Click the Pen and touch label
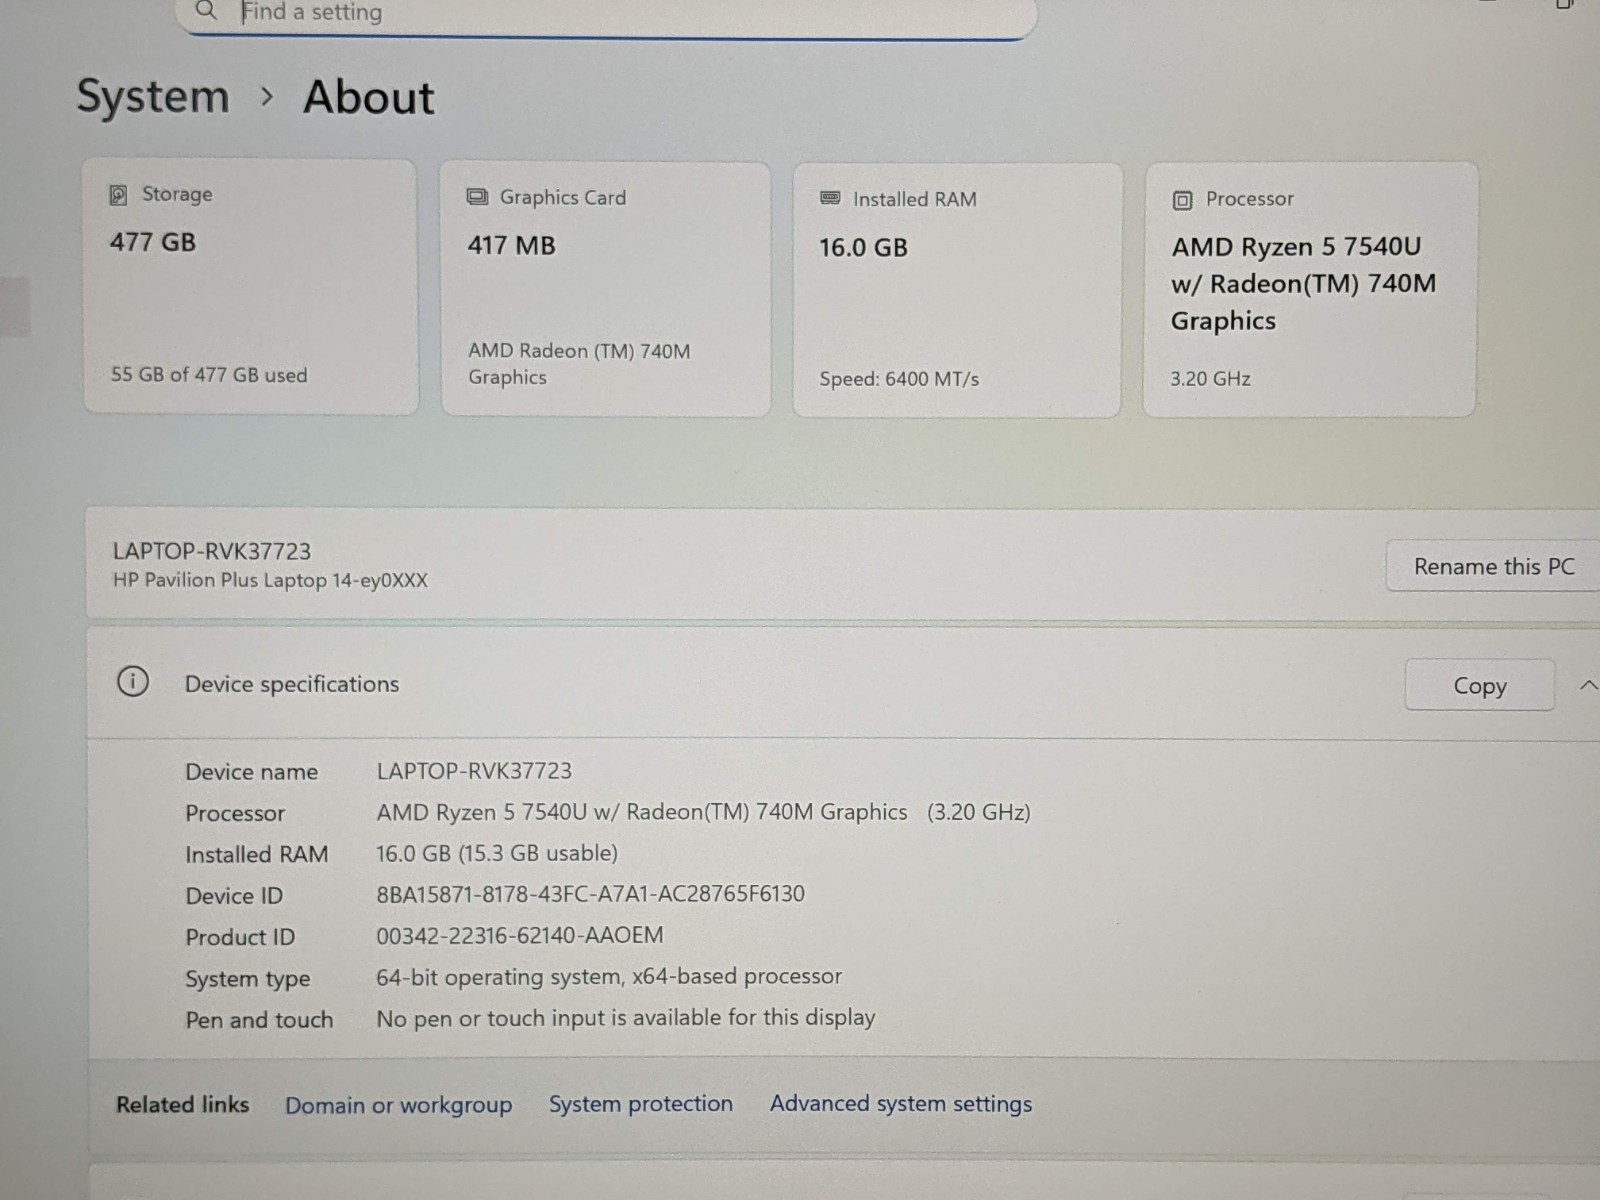This screenshot has width=1600, height=1200. tap(259, 1020)
